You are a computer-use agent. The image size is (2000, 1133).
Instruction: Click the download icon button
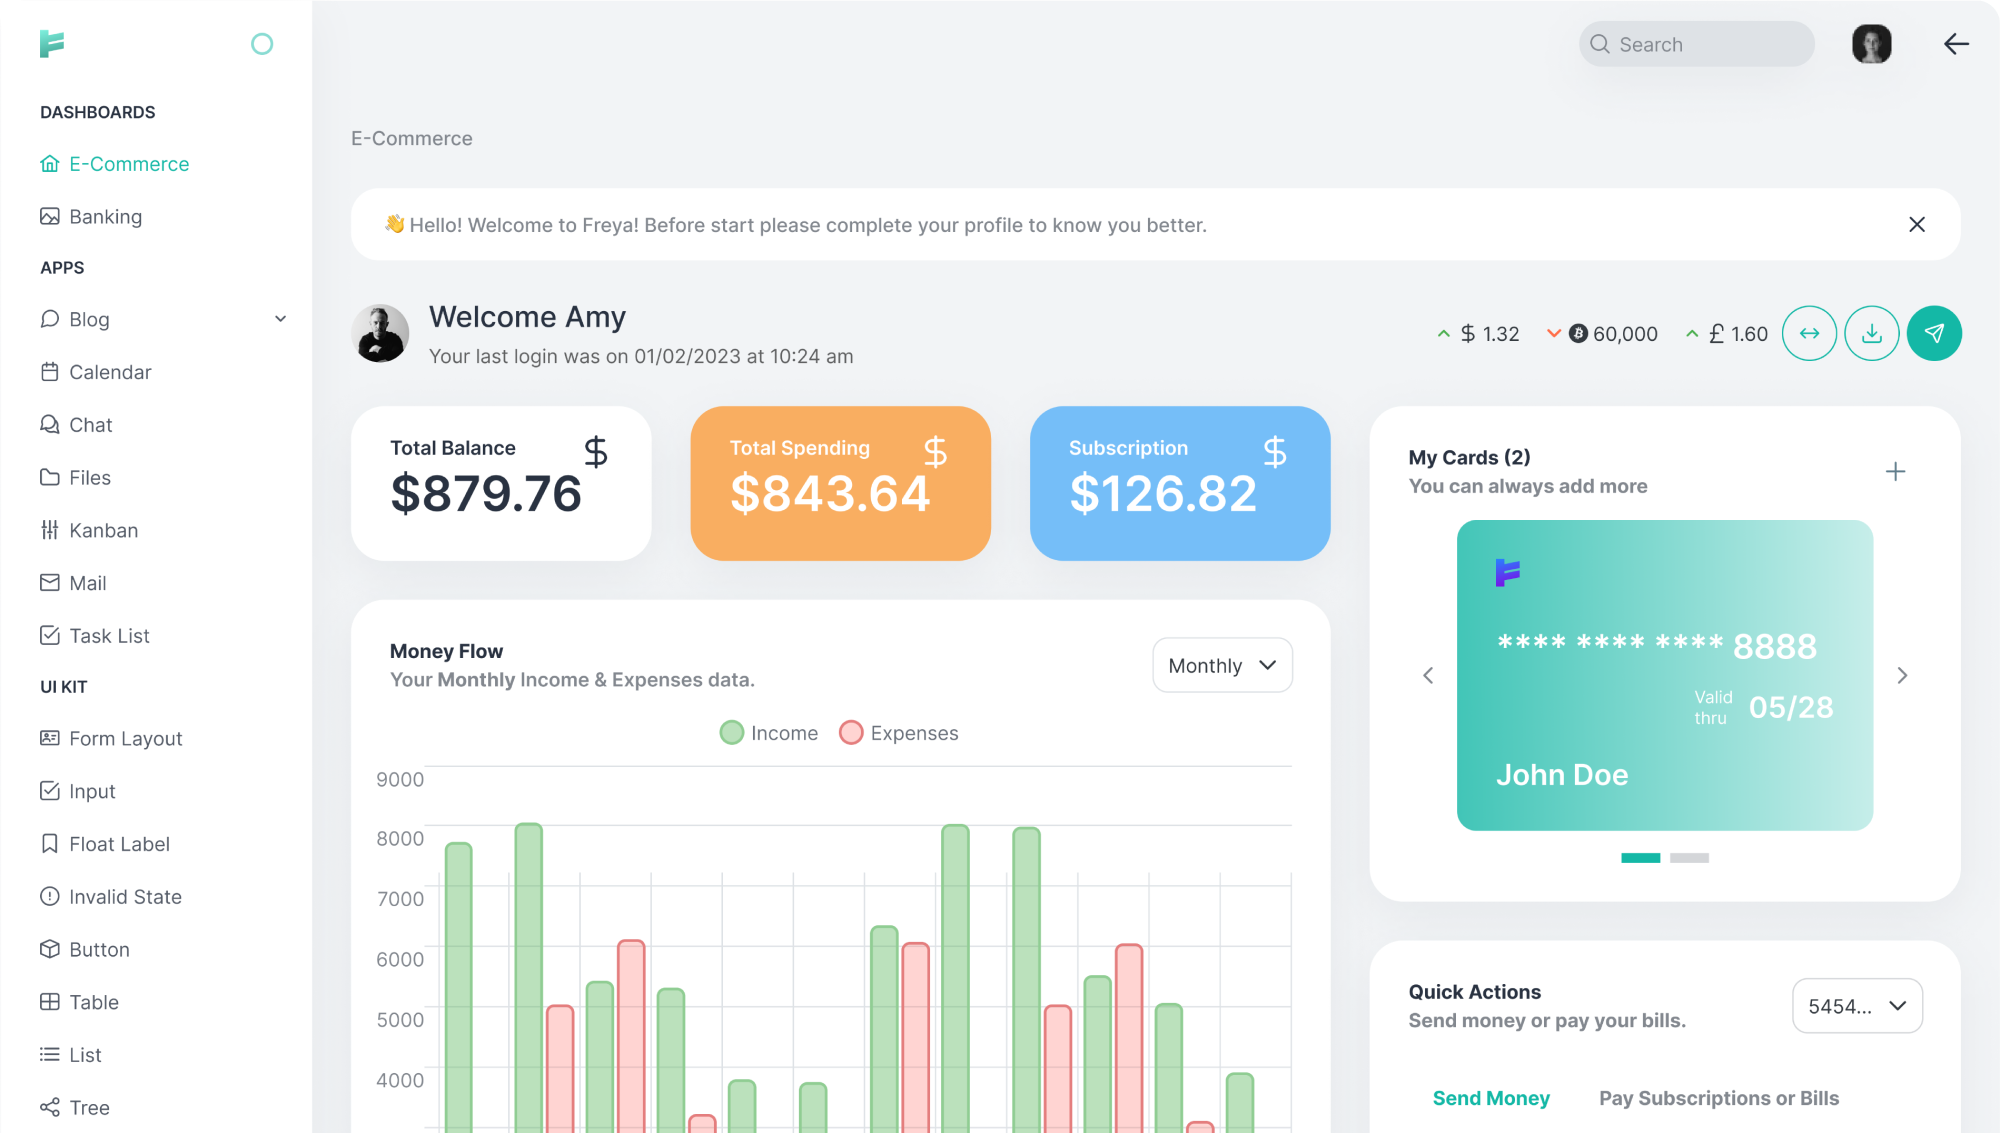1872,333
